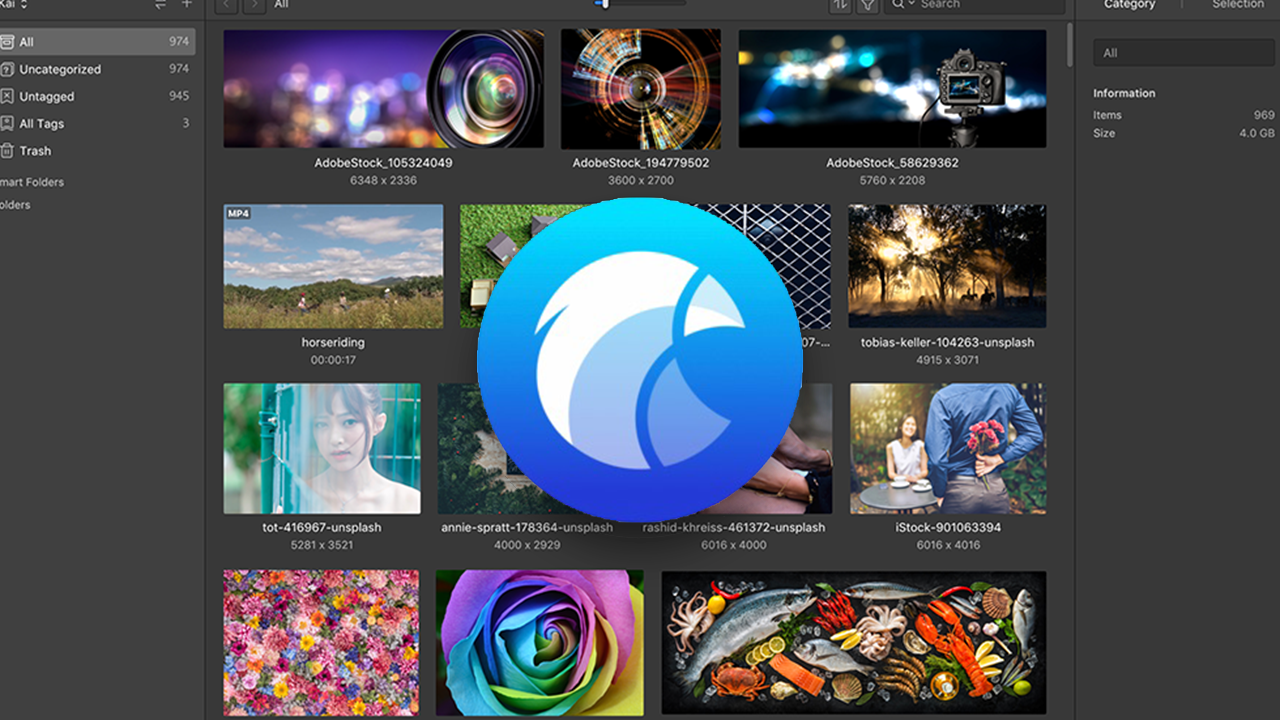Click the 6348 x 2336 dimensions text
This screenshot has width=1280, height=720.
[384, 181]
